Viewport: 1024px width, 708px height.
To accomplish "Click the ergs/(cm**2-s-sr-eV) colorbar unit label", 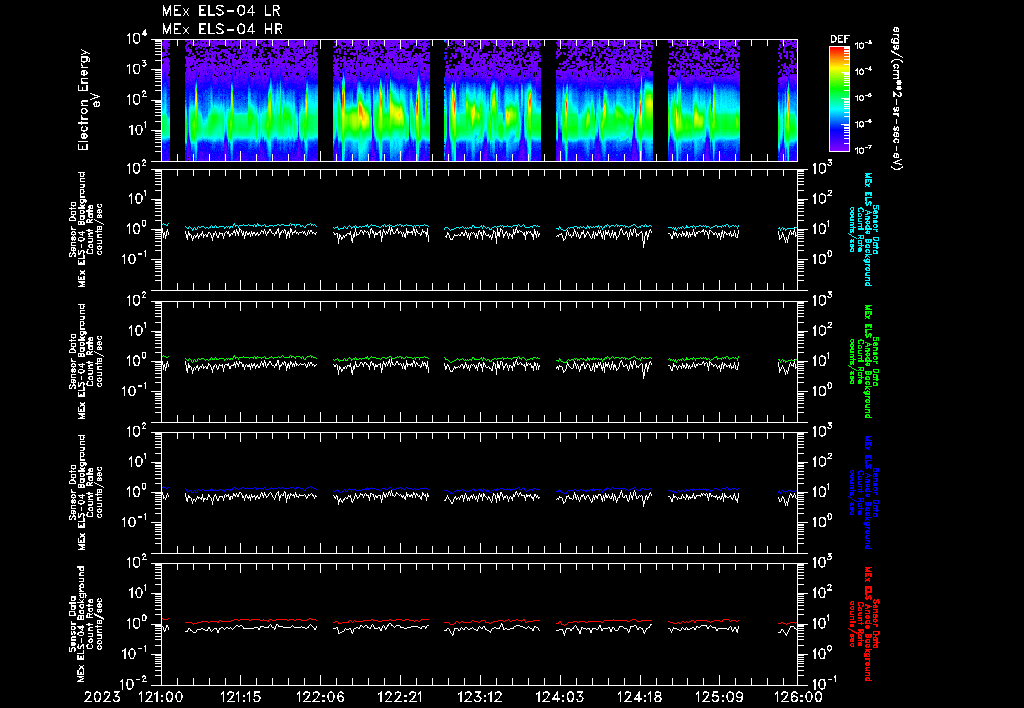I will pos(897,100).
